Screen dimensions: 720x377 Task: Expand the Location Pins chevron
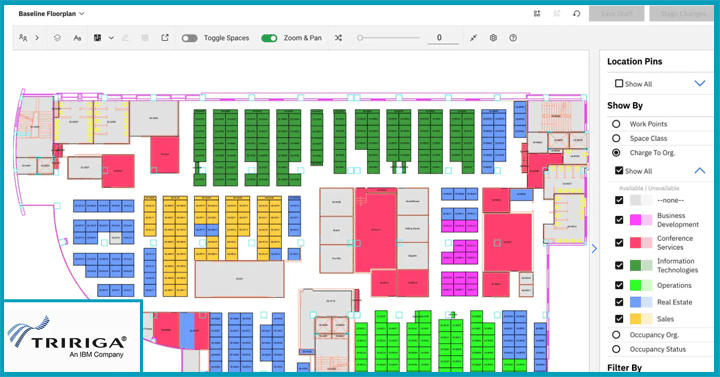pyautogui.click(x=700, y=83)
